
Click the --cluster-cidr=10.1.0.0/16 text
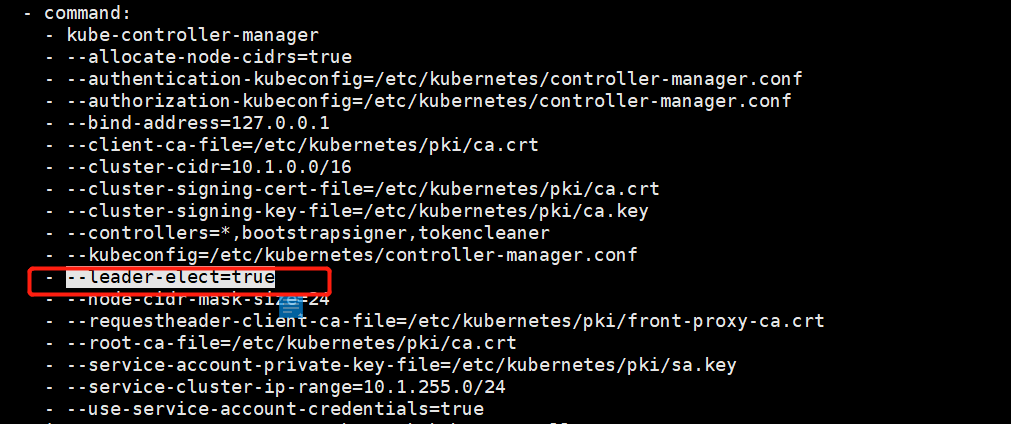[209, 167]
